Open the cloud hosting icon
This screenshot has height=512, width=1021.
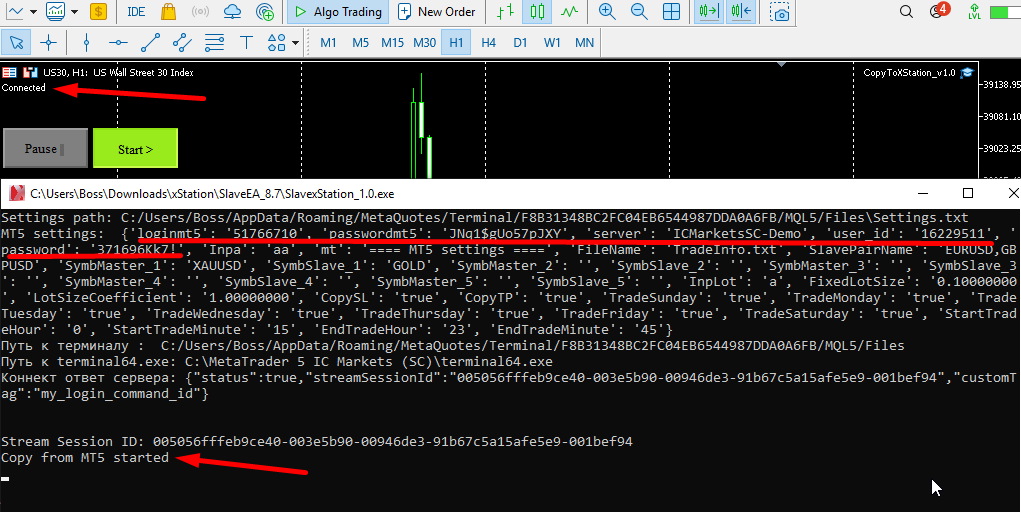[x=232, y=11]
